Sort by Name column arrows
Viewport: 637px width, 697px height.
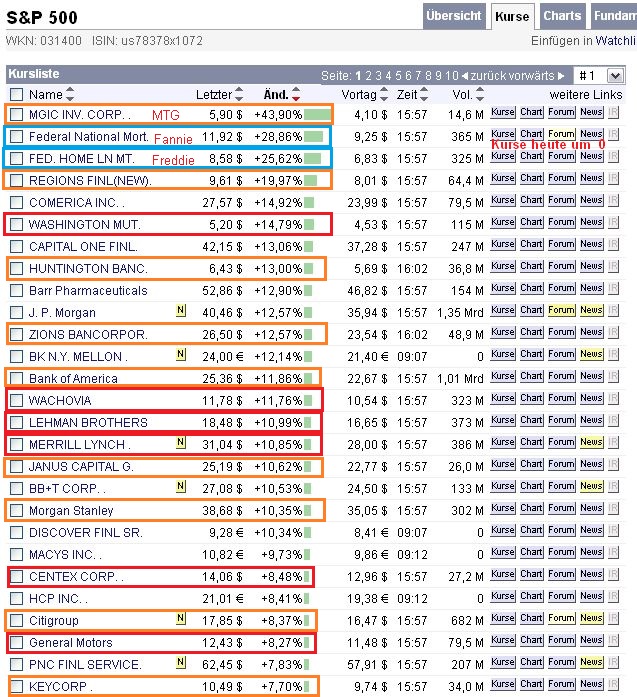click(70, 94)
